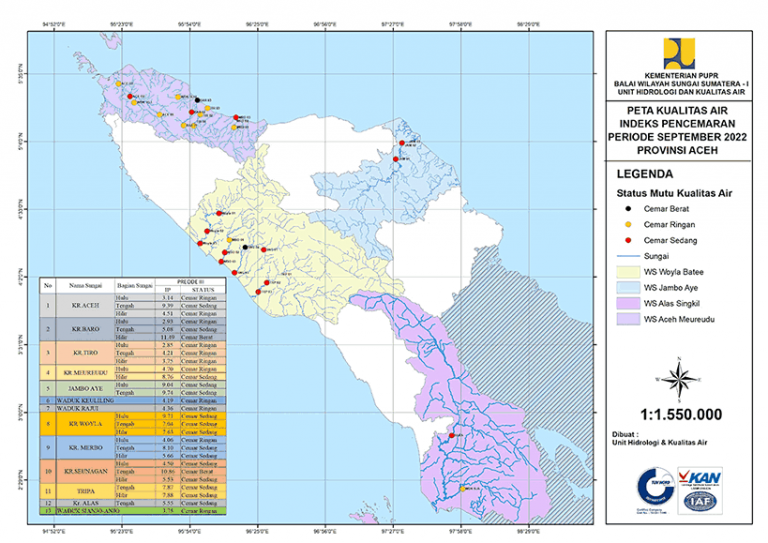The height and width of the screenshot is (543, 768).
Task: Click the KAN accreditation logo
Action: point(701,477)
